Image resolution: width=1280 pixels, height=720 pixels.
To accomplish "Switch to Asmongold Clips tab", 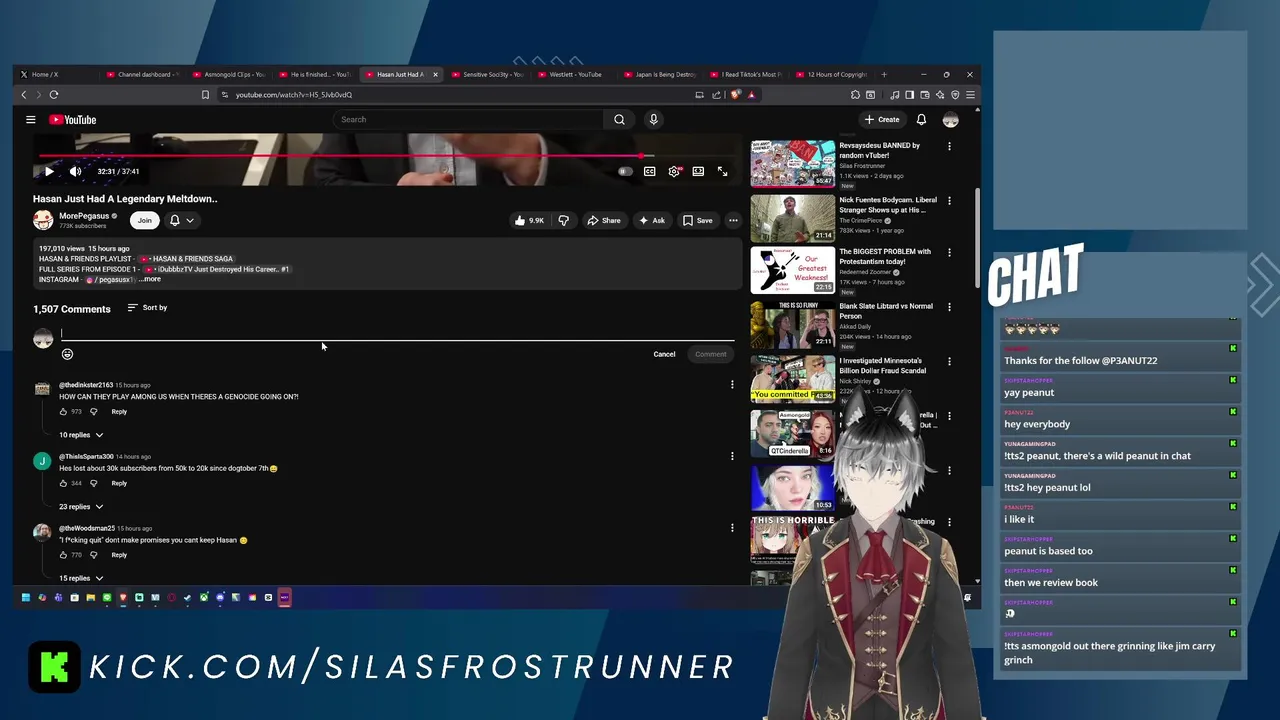I will (x=229, y=75).
